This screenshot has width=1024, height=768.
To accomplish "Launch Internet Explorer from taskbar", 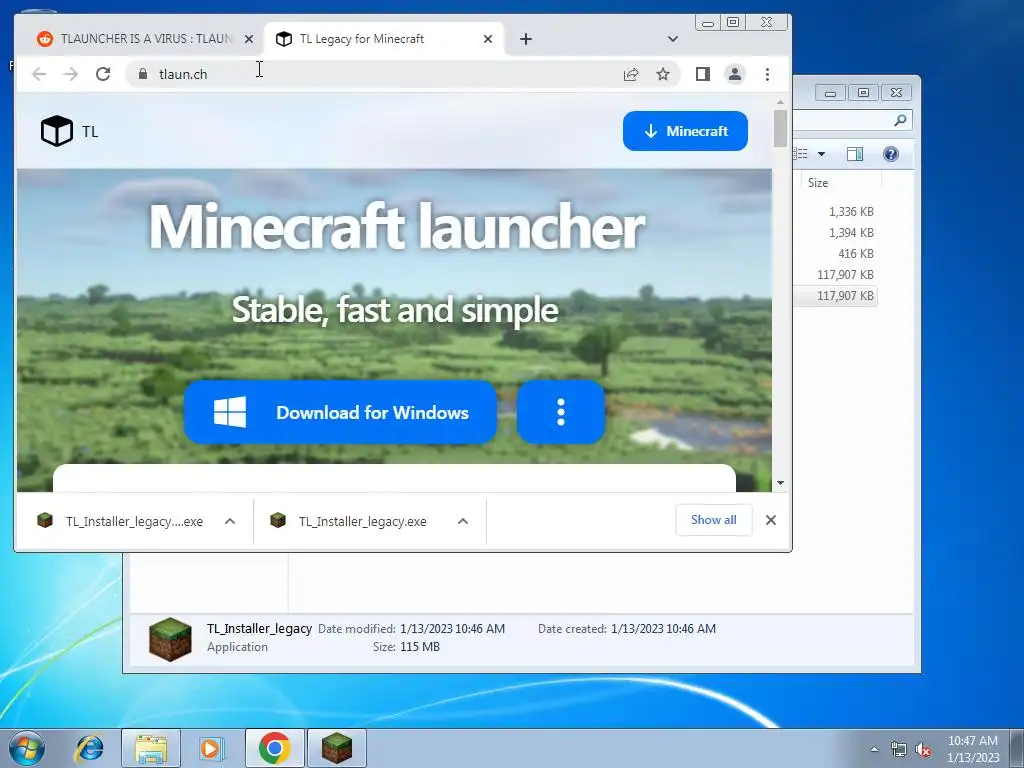I will point(89,748).
